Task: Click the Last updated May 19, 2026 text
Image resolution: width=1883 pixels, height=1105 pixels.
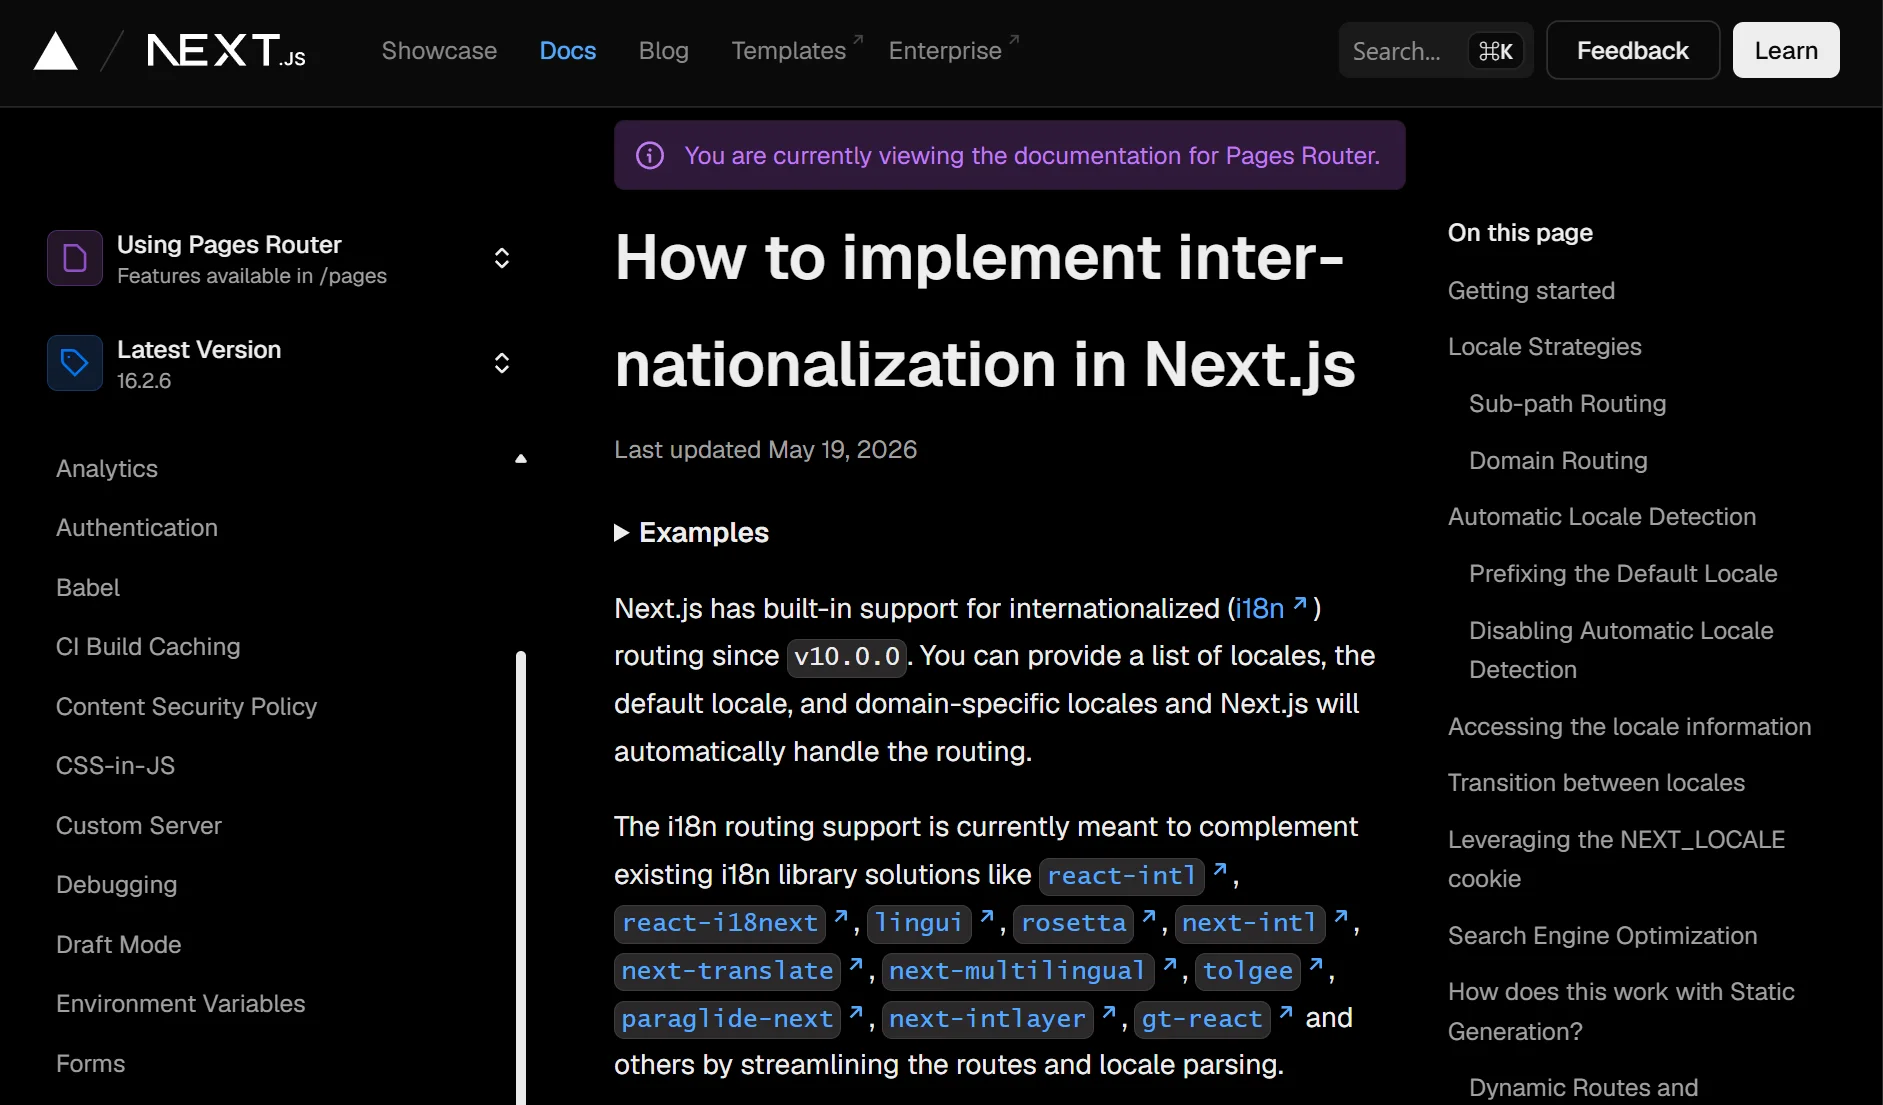Action: 765,450
